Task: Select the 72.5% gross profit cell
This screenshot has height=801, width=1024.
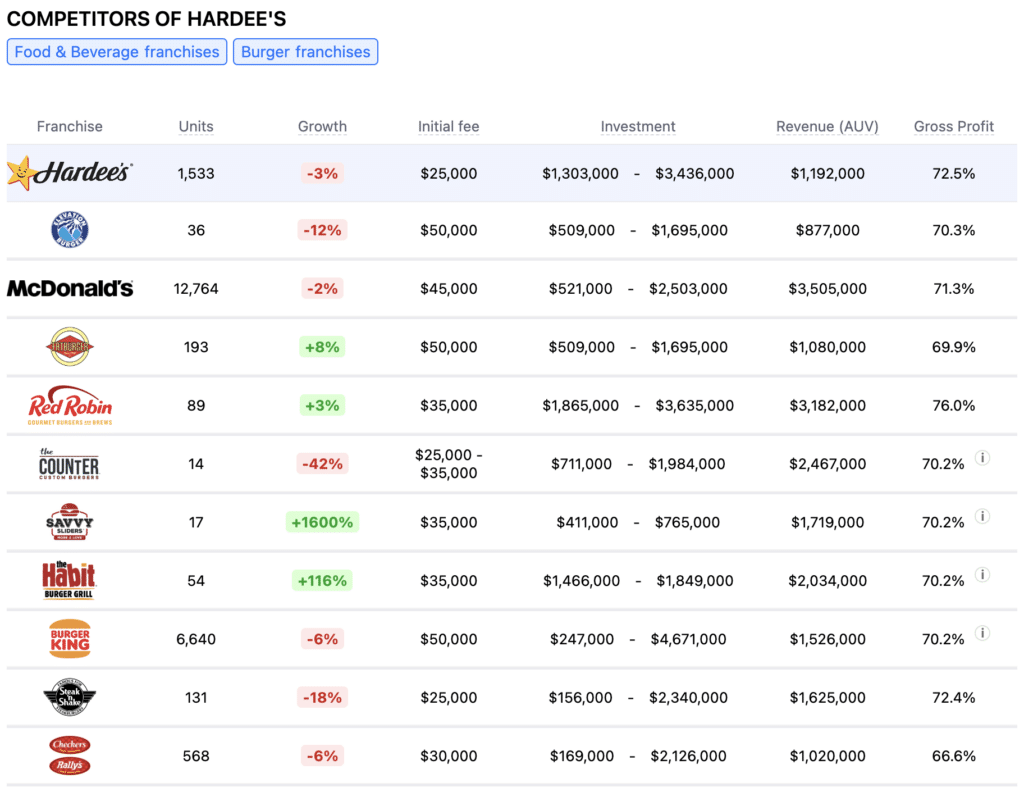Action: pos(953,174)
